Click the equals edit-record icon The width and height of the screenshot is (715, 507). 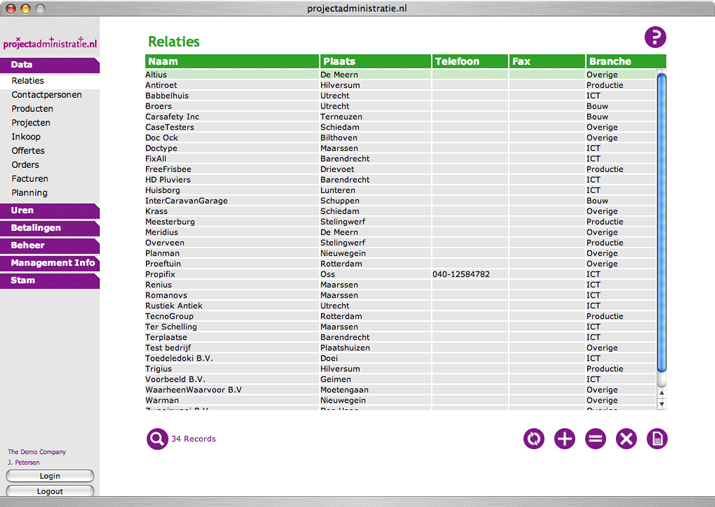(596, 439)
